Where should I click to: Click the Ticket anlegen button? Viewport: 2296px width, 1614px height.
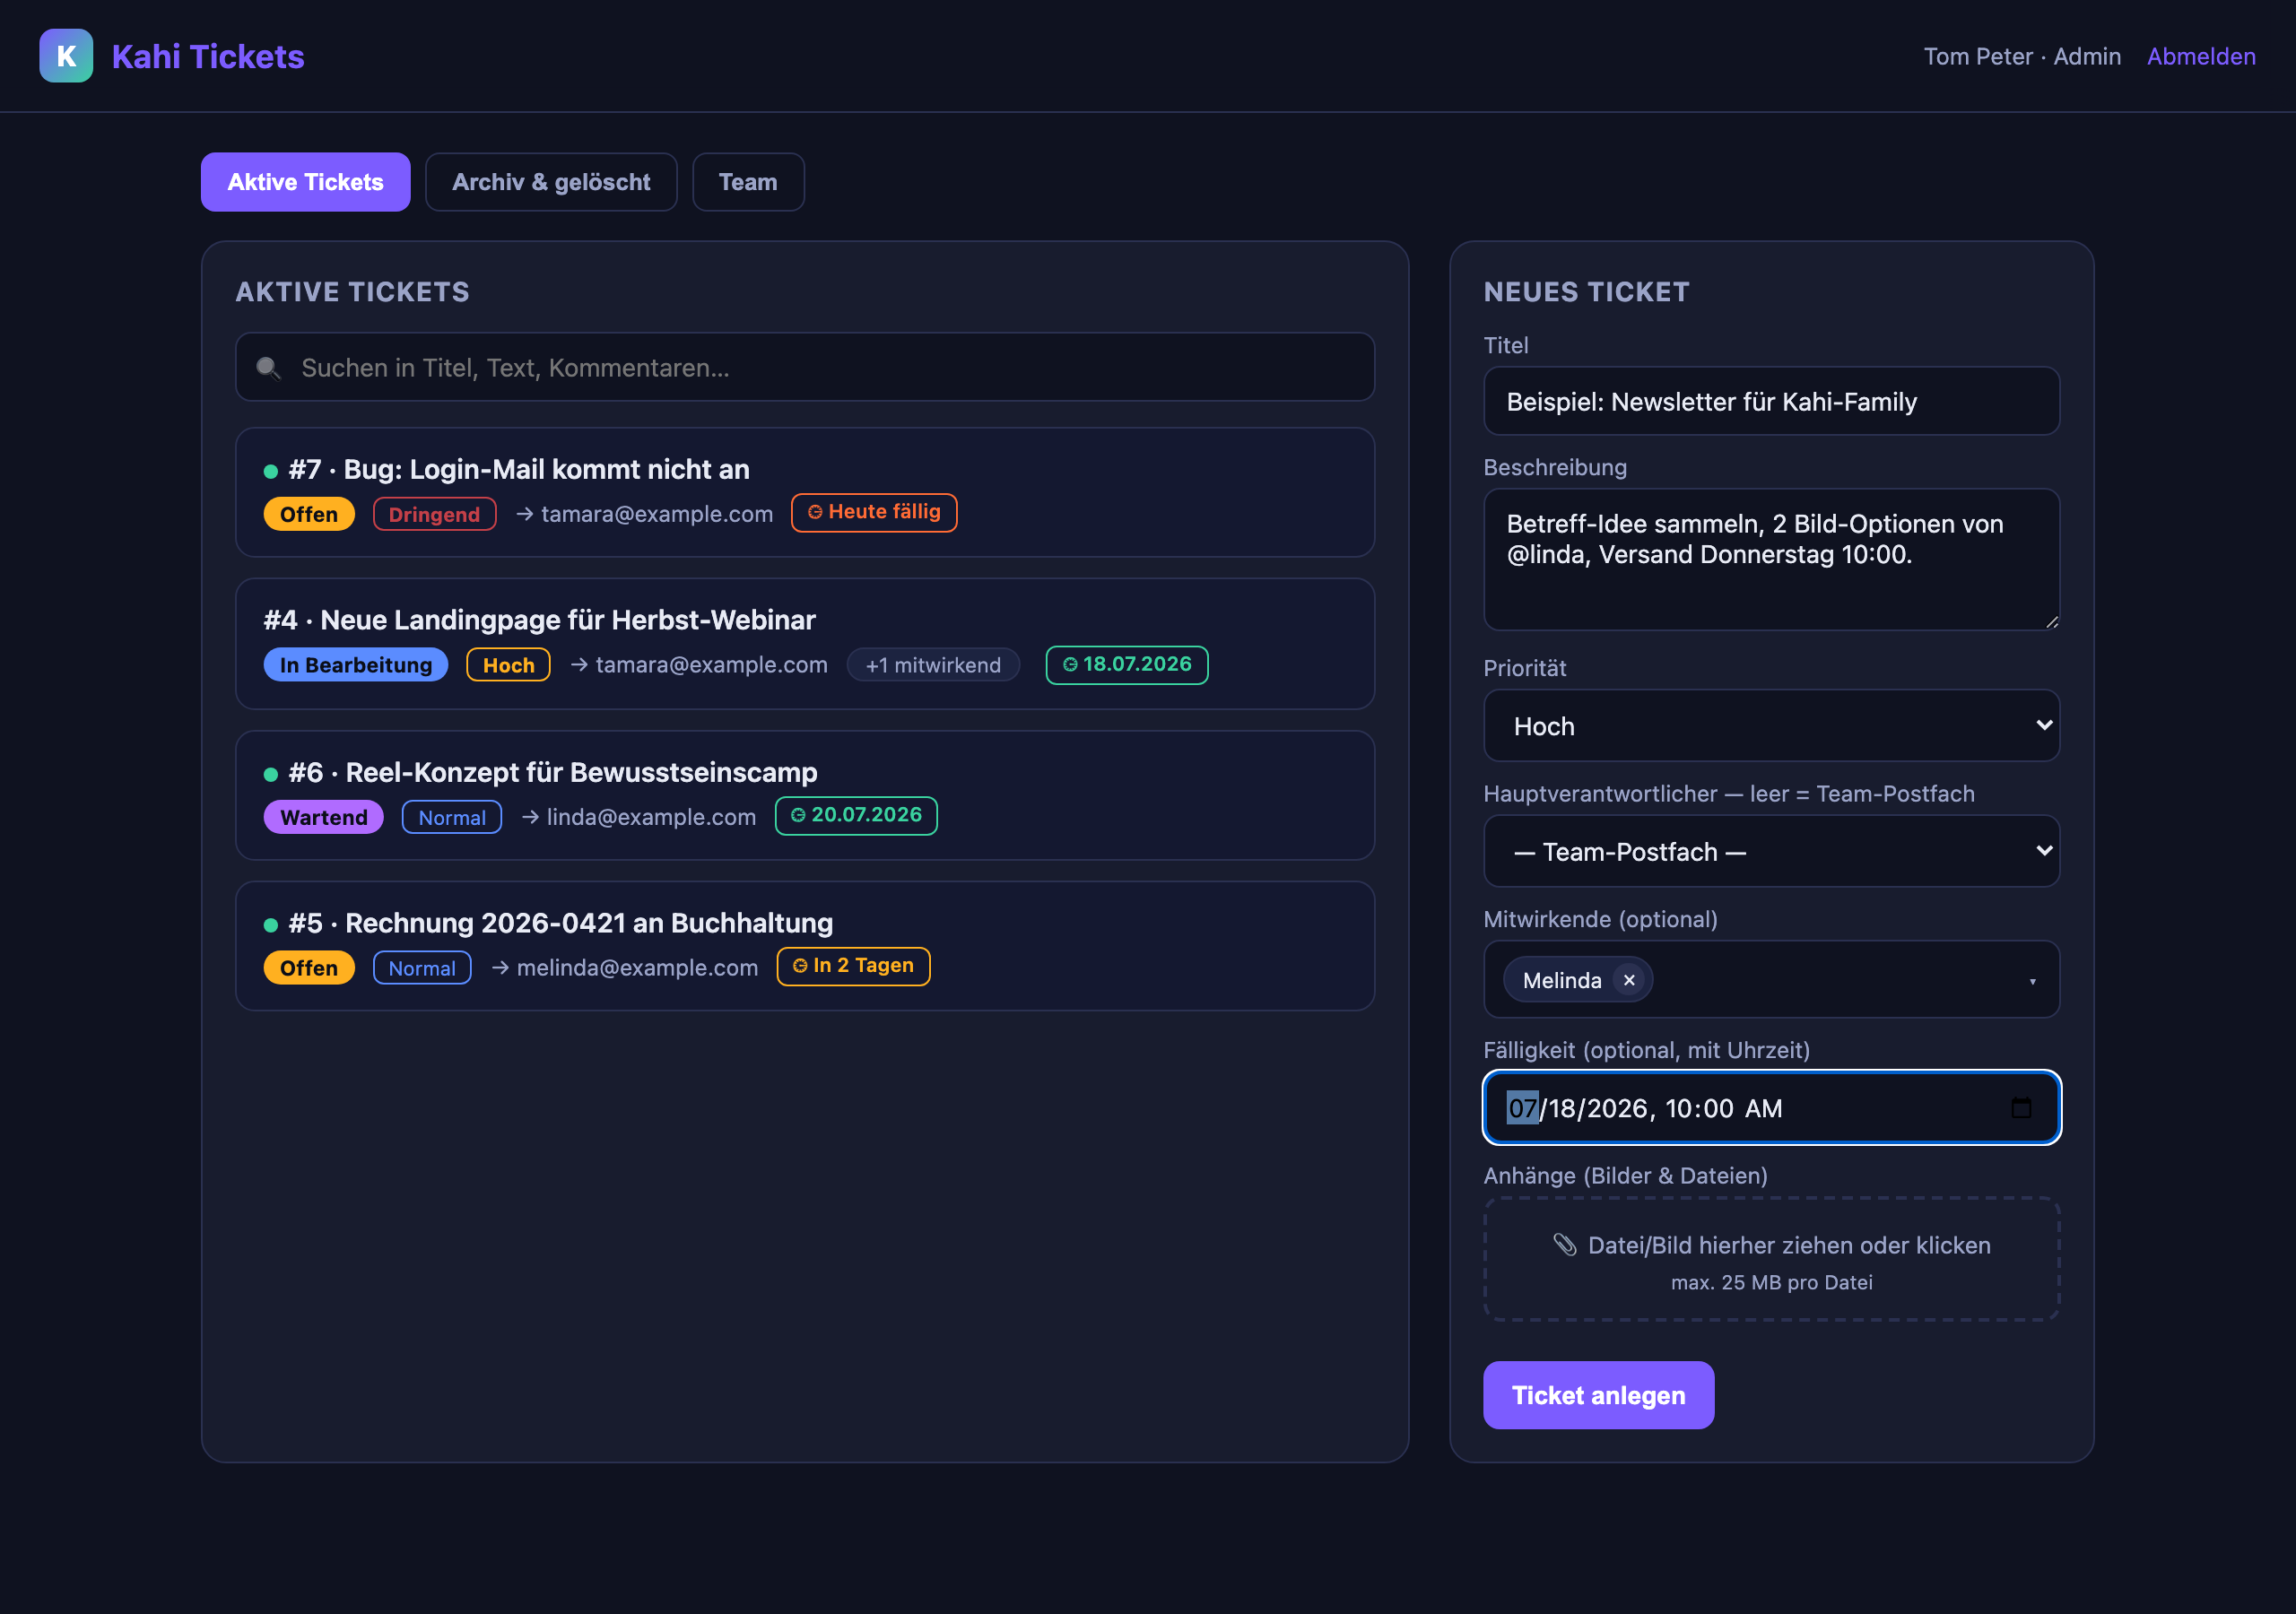[1598, 1395]
